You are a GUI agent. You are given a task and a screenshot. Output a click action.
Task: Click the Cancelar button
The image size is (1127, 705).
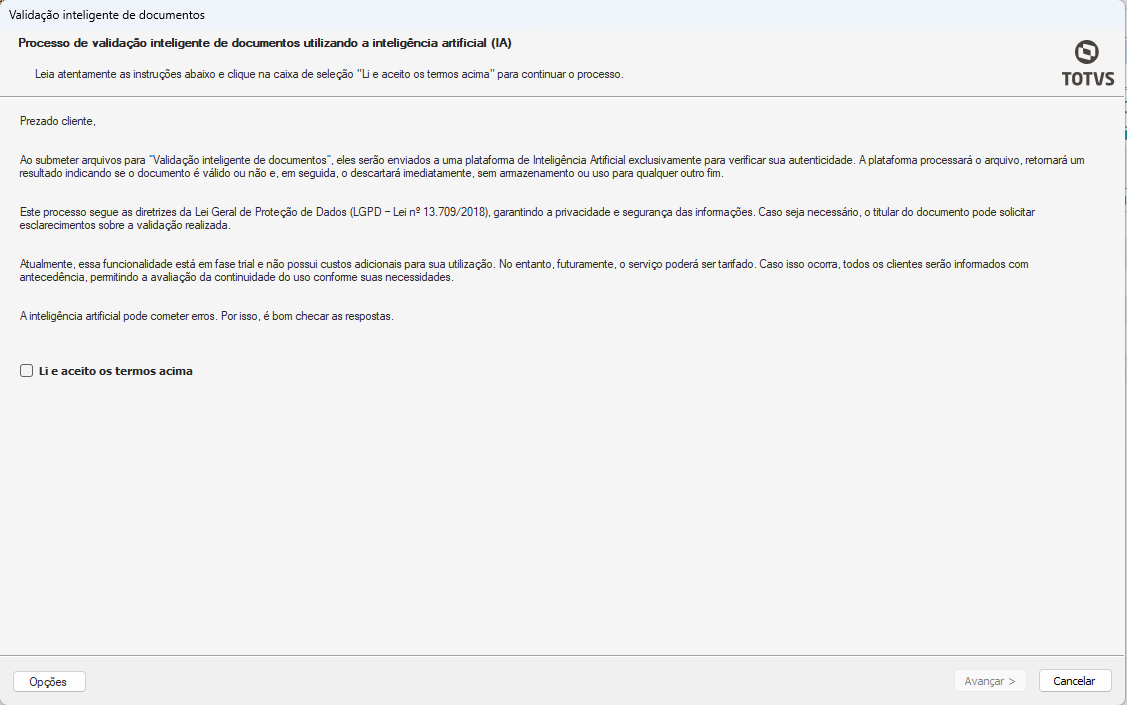pos(1075,681)
